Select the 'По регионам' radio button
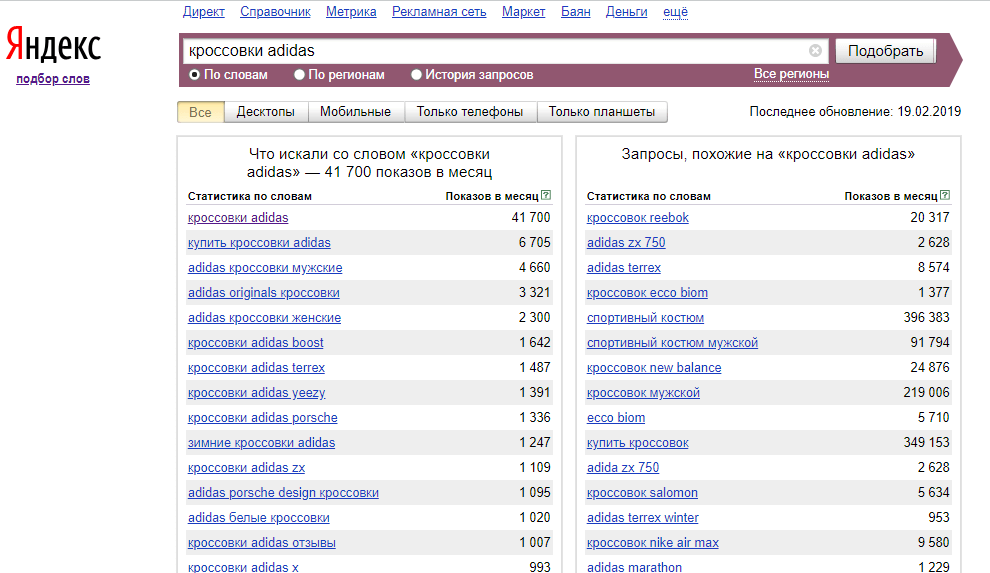The image size is (990, 573). click(x=300, y=75)
